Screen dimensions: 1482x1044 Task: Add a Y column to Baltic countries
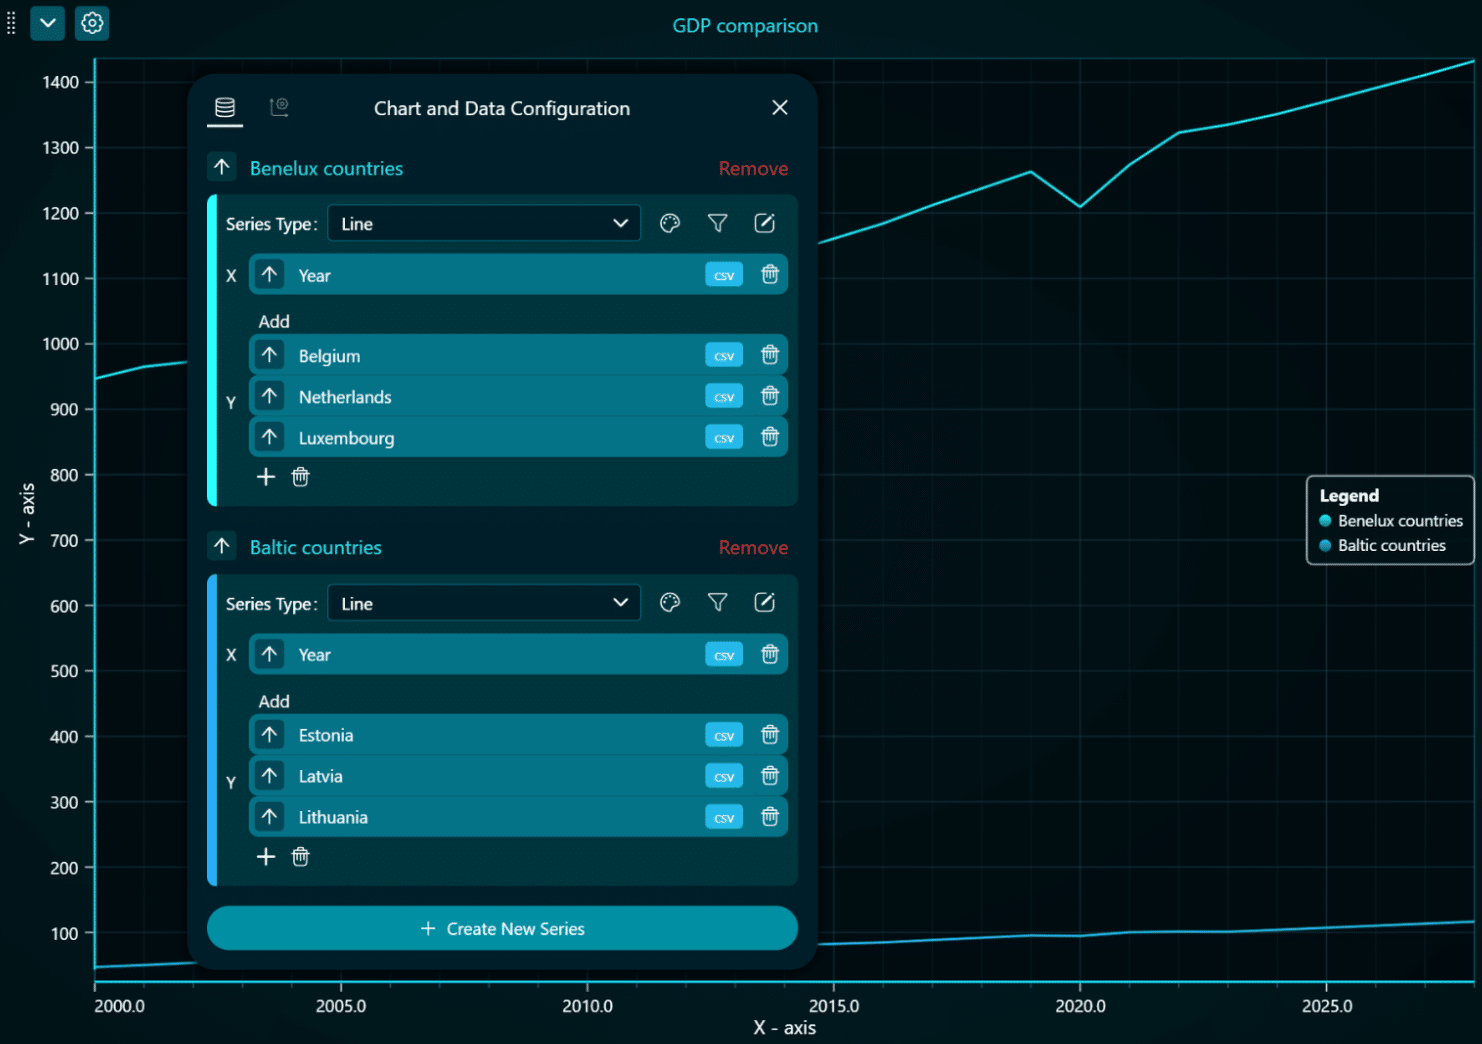coord(266,857)
